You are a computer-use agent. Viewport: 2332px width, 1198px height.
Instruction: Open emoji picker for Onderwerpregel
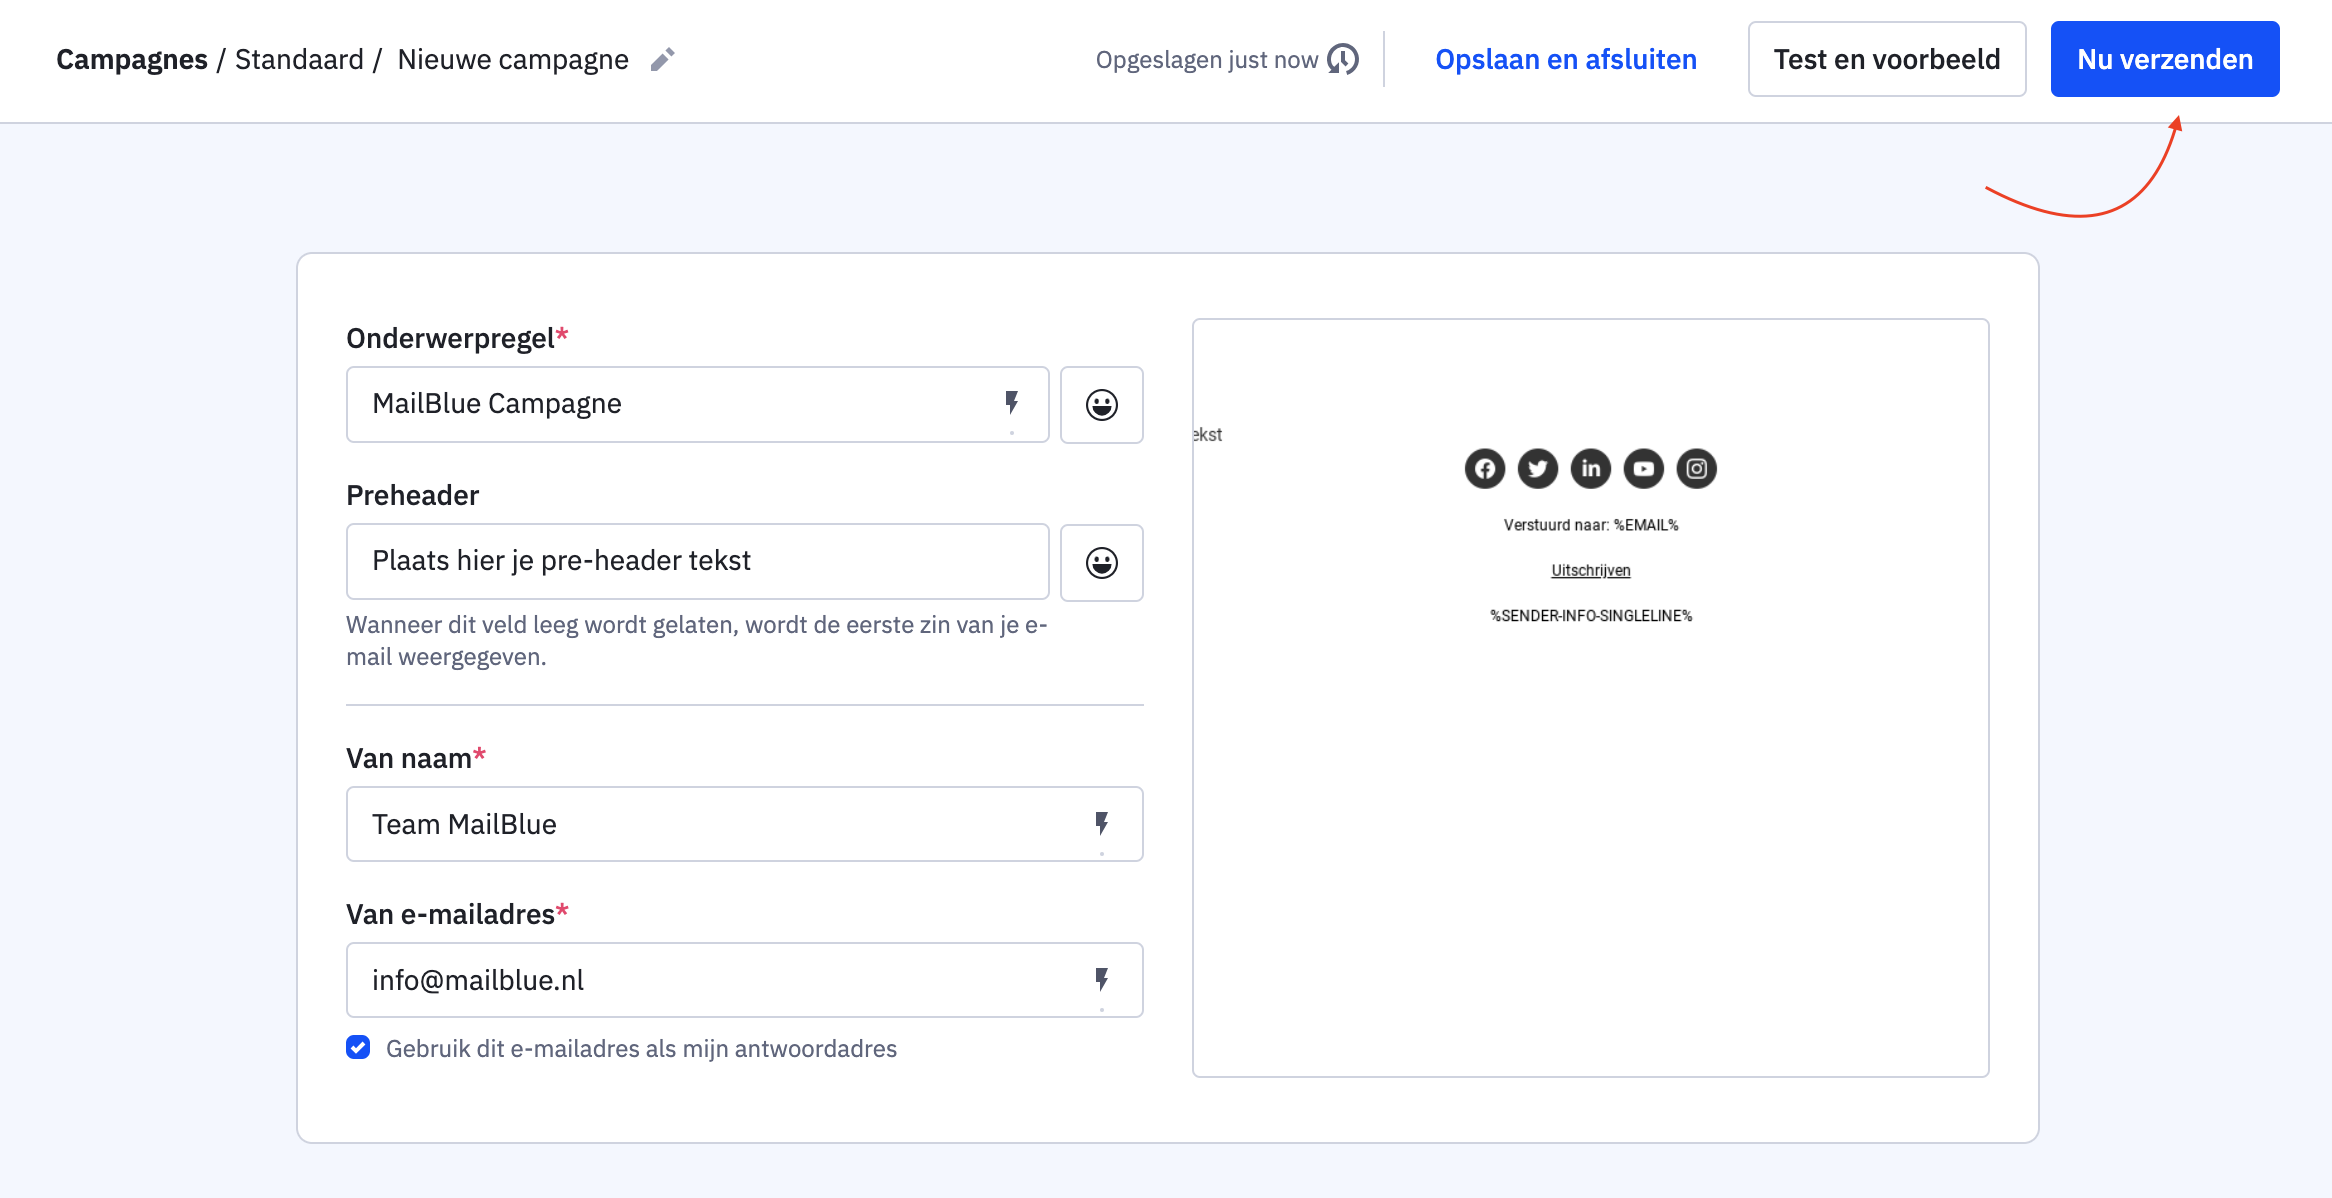coord(1102,404)
